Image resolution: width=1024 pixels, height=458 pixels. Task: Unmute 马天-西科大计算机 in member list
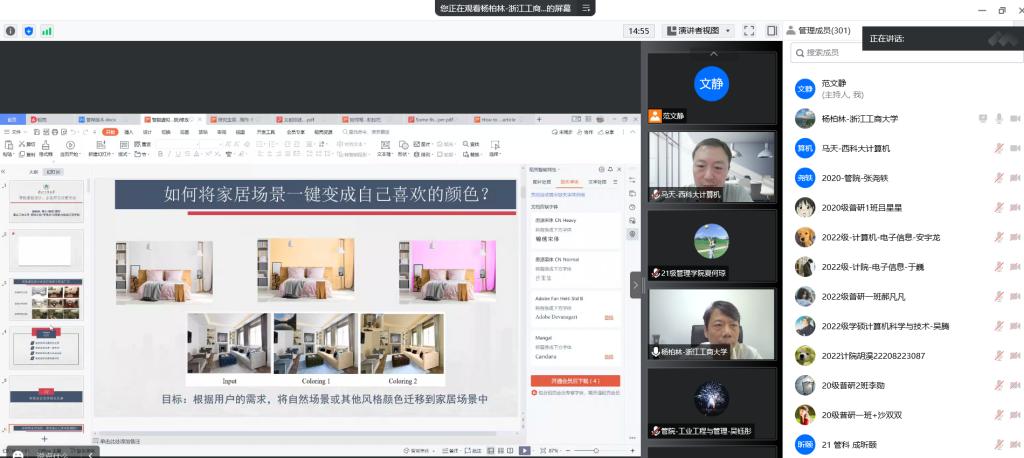click(998, 148)
